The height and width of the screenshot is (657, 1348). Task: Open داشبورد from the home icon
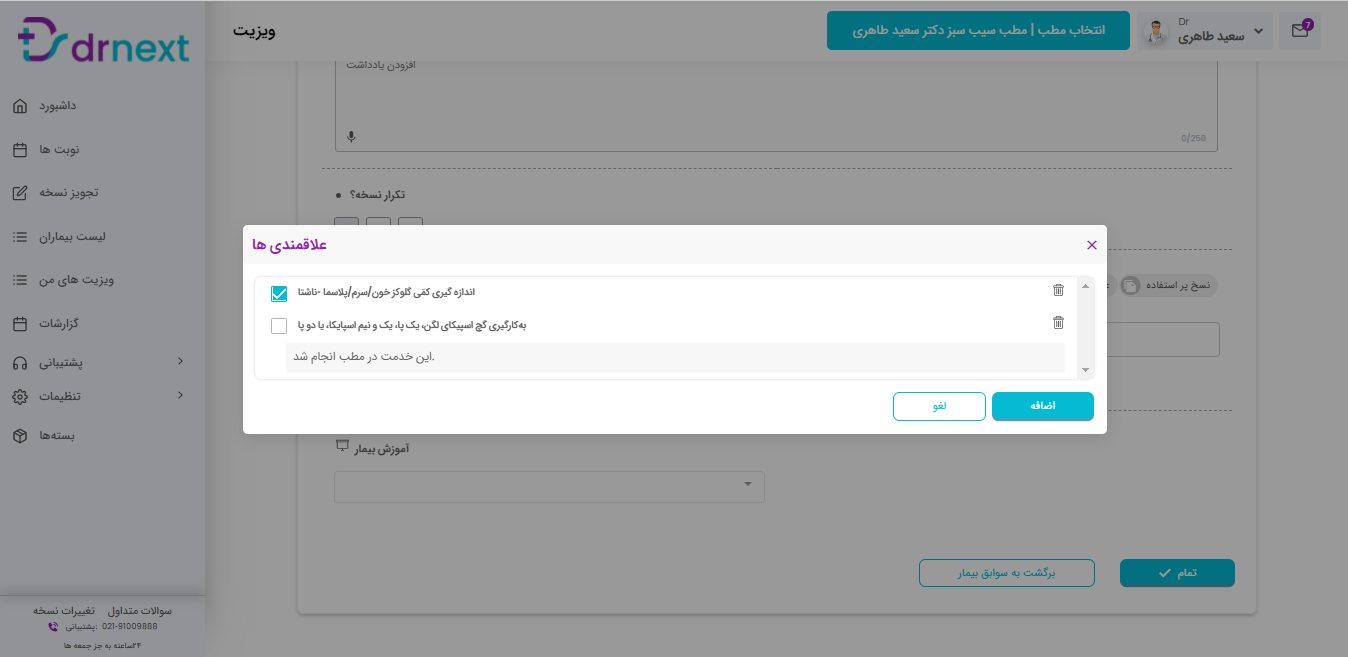tap(20, 106)
